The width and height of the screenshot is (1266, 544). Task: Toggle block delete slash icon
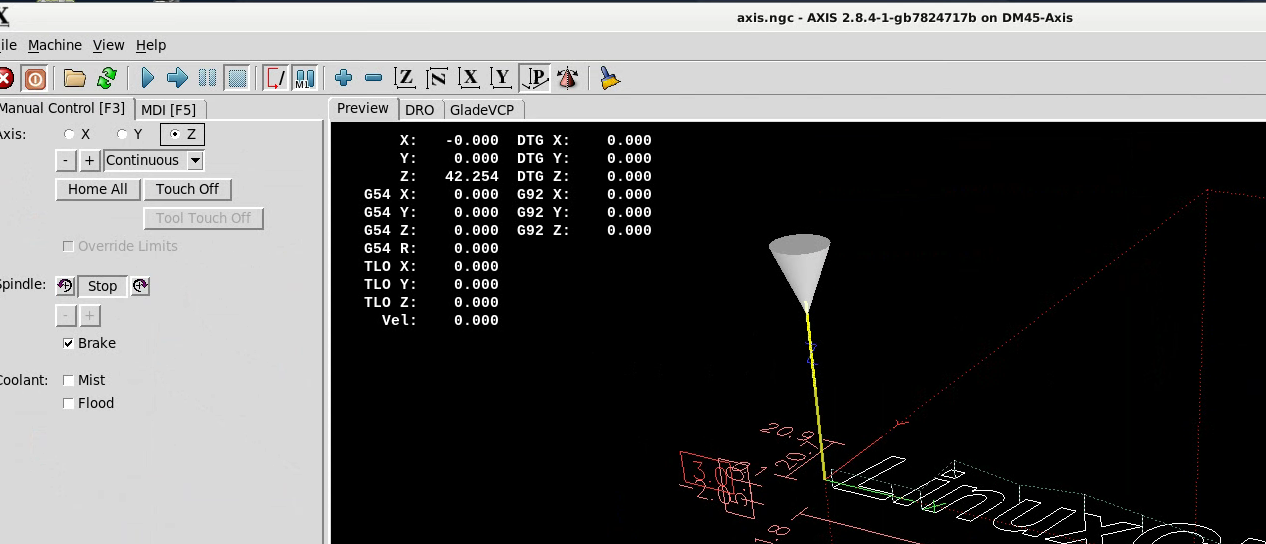(276, 78)
